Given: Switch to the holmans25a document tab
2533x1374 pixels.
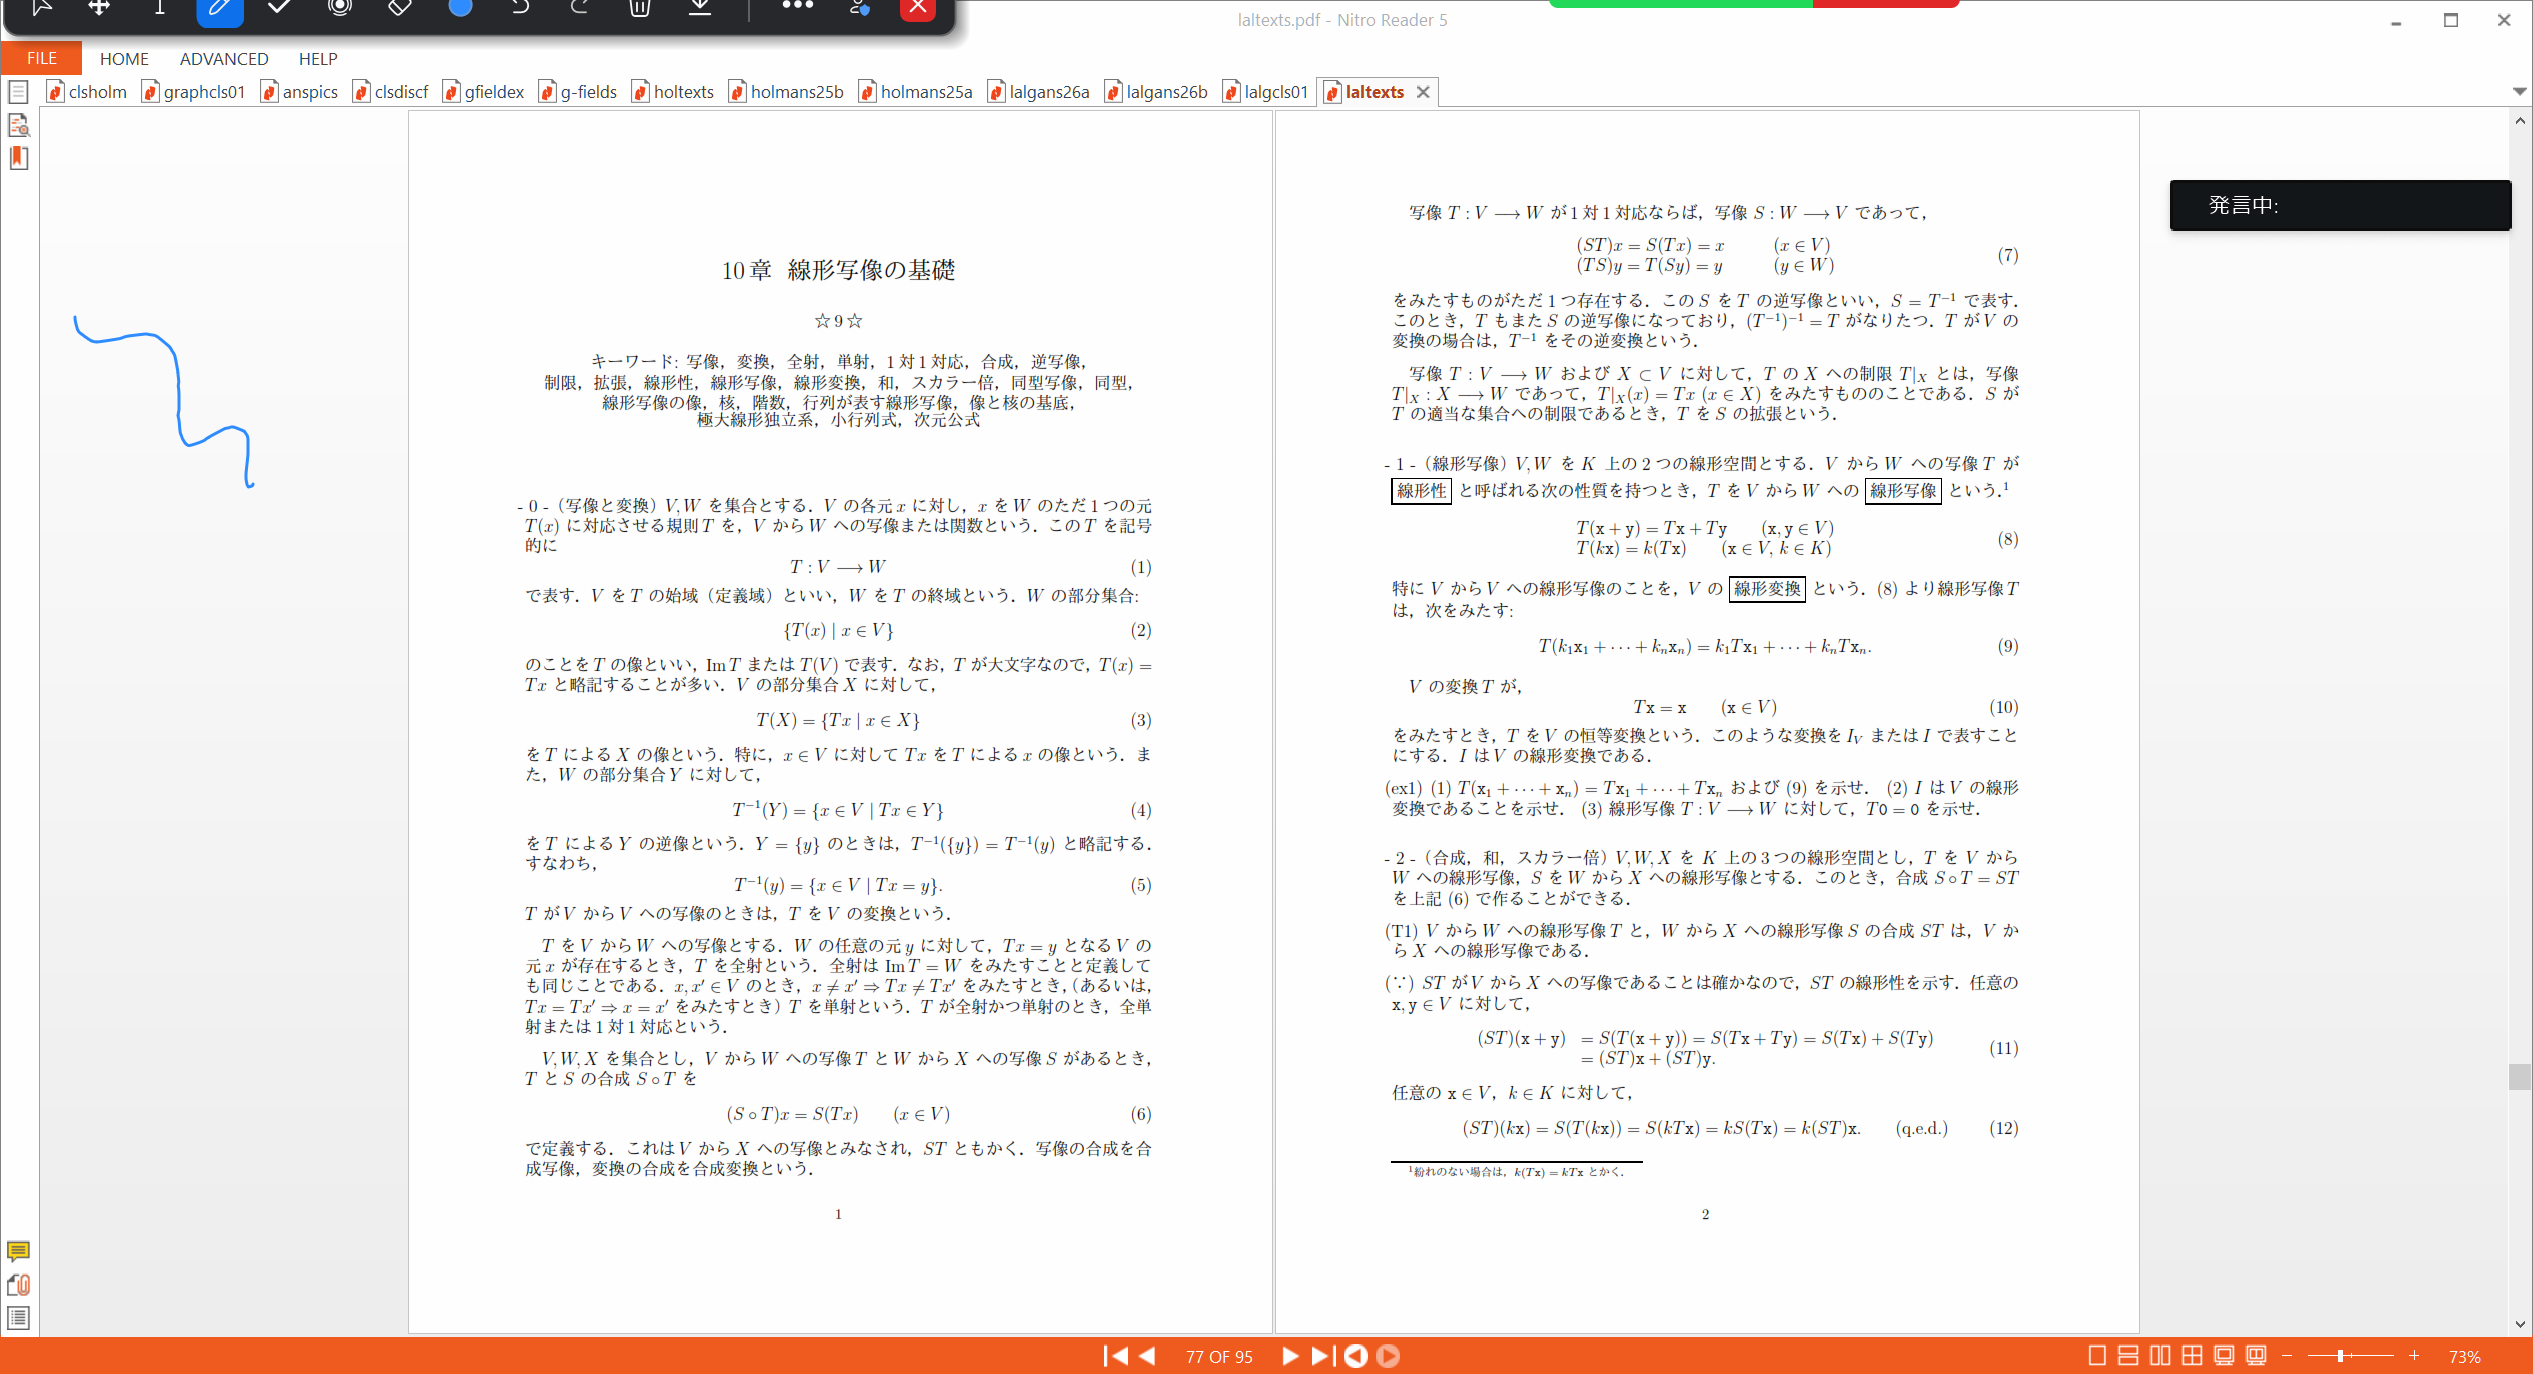Looking at the screenshot, I should click(x=916, y=92).
